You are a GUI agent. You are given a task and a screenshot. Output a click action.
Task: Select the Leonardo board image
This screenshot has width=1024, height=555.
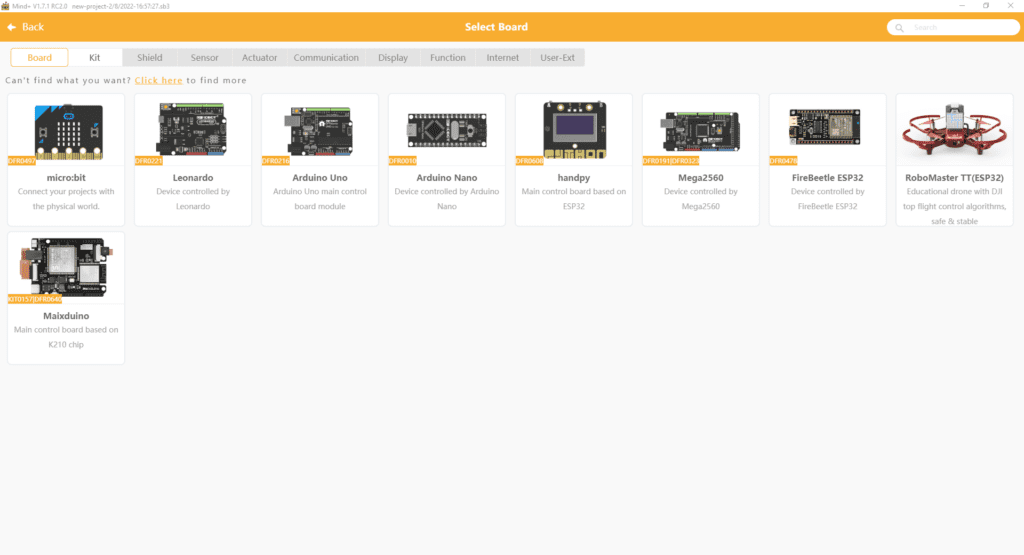(192, 129)
